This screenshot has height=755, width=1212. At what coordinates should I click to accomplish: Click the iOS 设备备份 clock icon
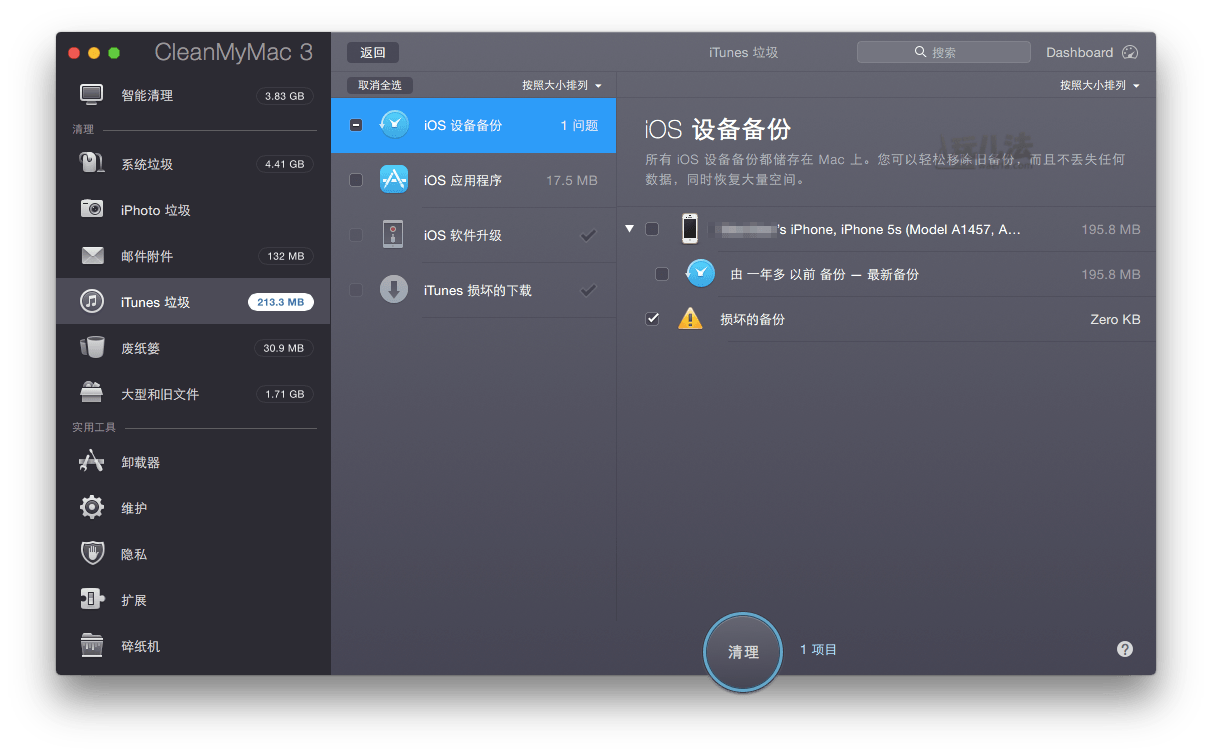(394, 124)
